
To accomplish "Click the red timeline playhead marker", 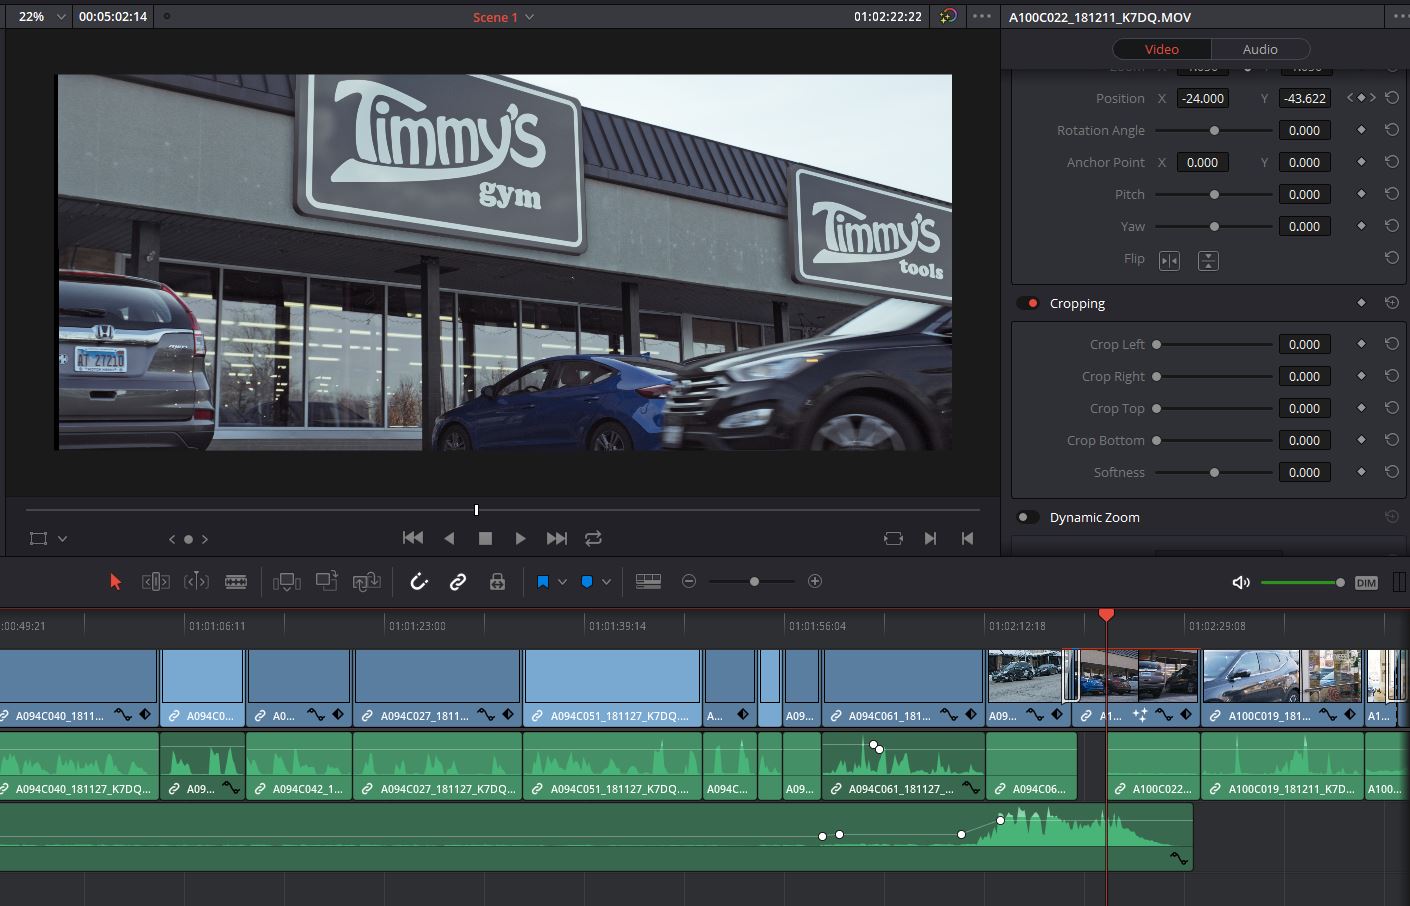I will pyautogui.click(x=1106, y=614).
